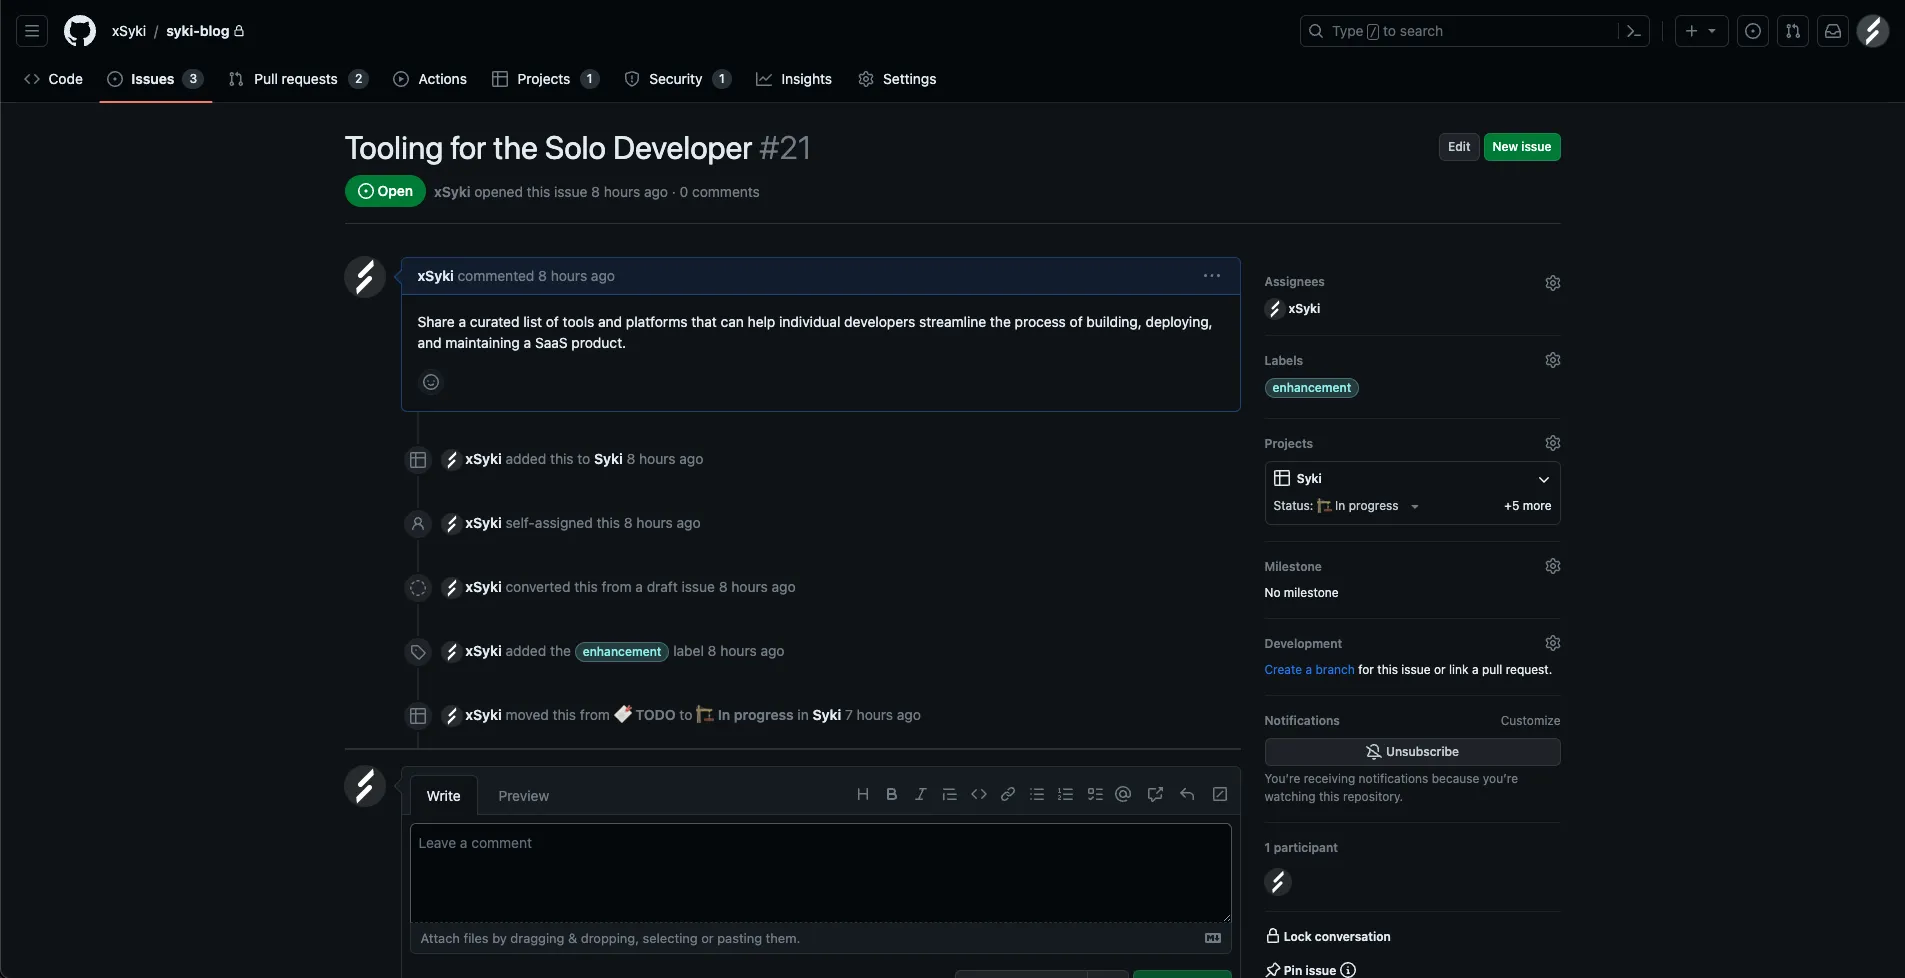Add an emoji reaction to the comment
Viewport: 1905px width, 978px height.
[431, 382]
